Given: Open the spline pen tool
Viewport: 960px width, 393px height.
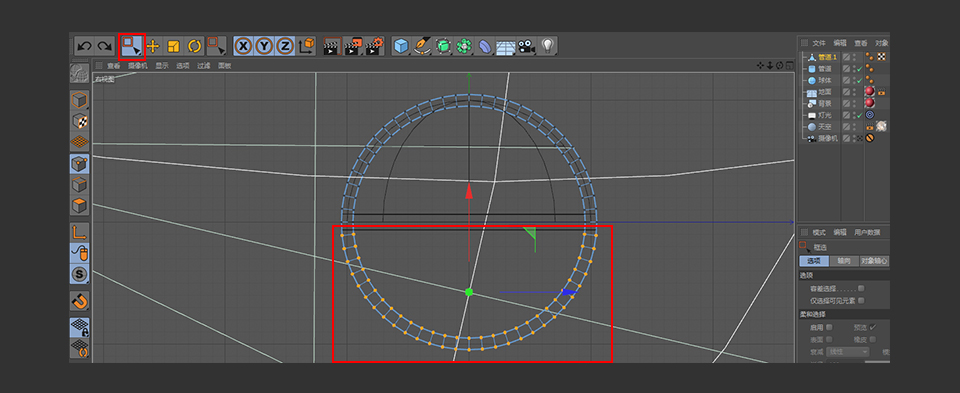Looking at the screenshot, I should coord(422,46).
